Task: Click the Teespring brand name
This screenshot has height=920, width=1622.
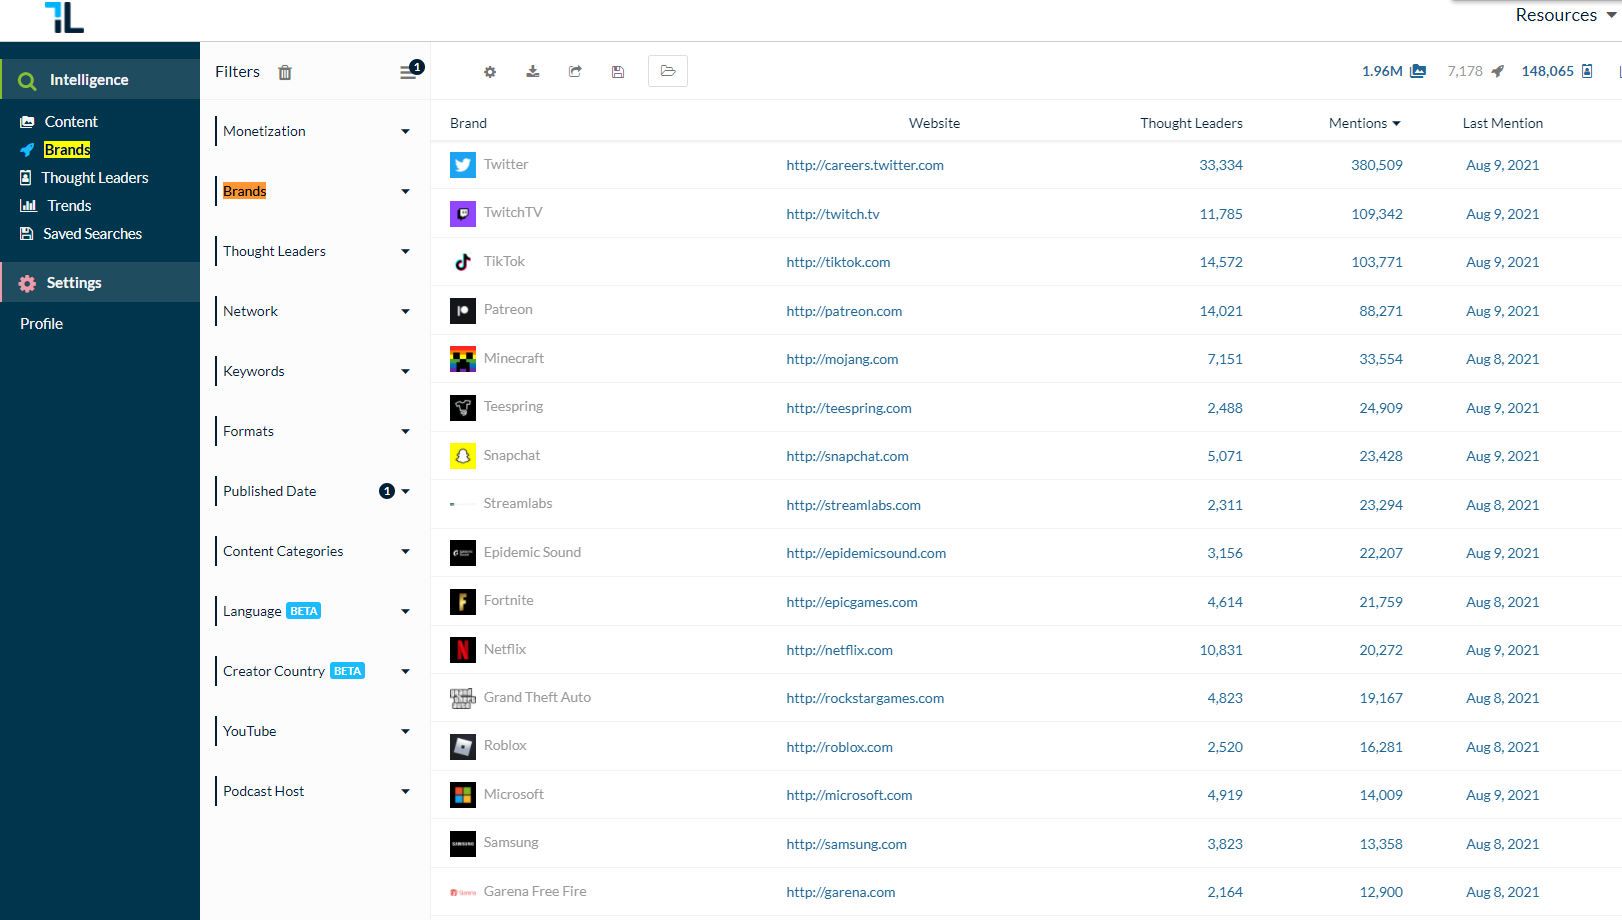Action: (513, 406)
